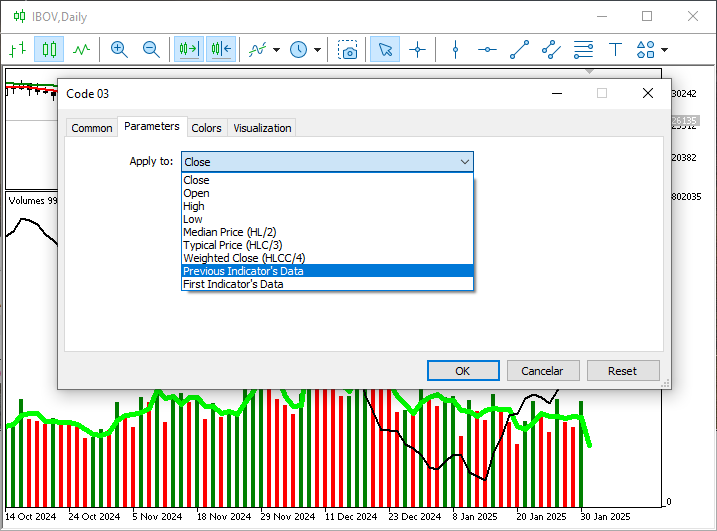
Task: Open the Visualization tab
Action: (x=262, y=128)
